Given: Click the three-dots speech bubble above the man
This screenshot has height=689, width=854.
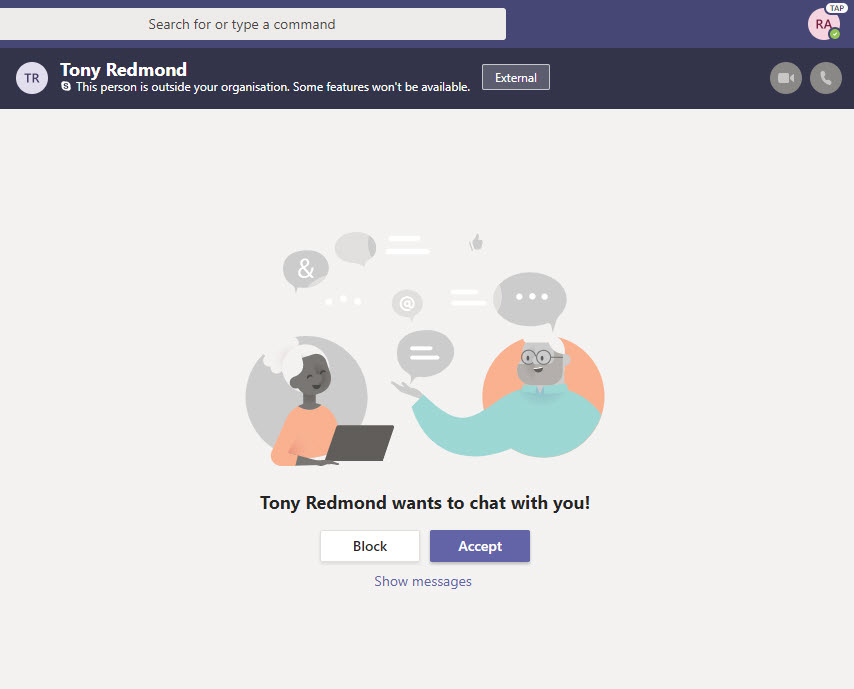Looking at the screenshot, I should pos(530,297).
